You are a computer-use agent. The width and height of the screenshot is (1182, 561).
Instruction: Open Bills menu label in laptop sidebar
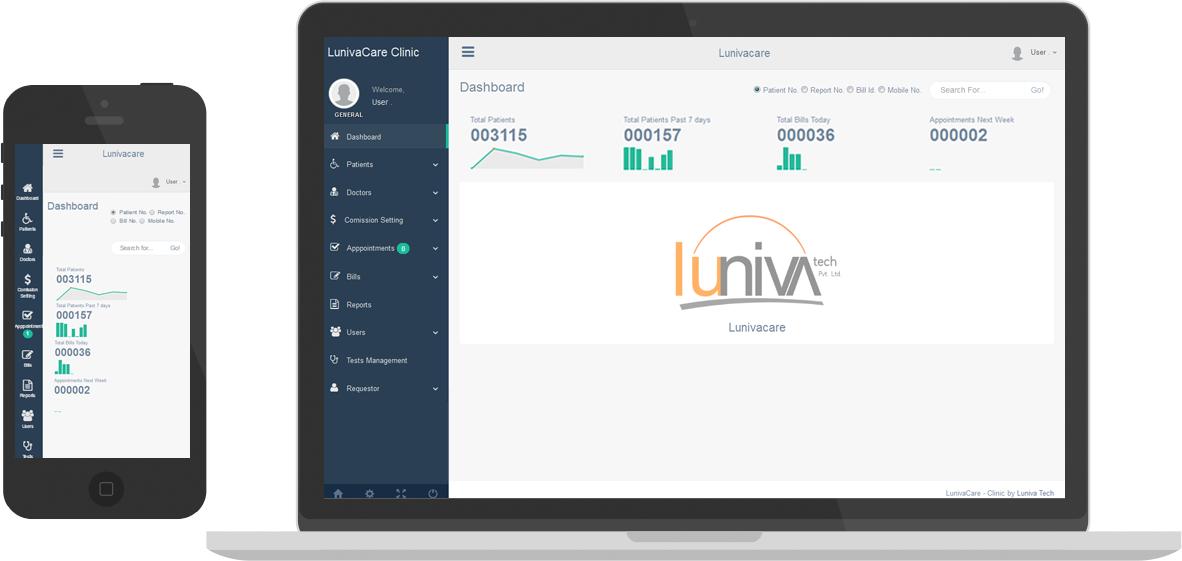click(x=354, y=277)
